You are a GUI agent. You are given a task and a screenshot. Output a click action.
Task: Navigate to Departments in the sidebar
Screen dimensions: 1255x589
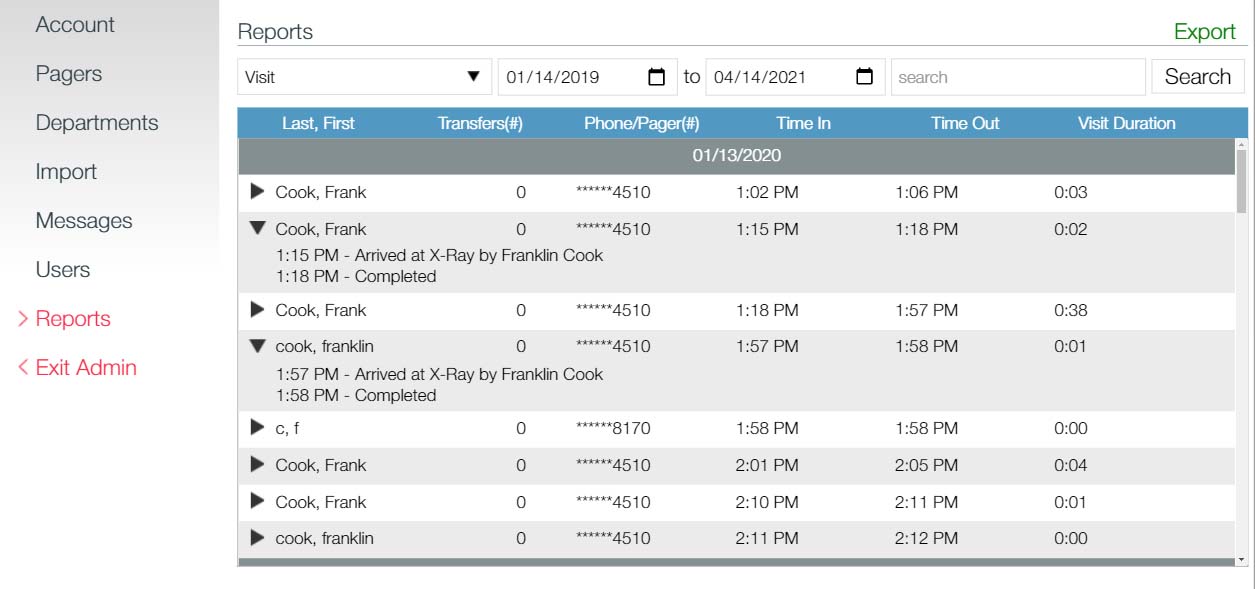click(97, 123)
